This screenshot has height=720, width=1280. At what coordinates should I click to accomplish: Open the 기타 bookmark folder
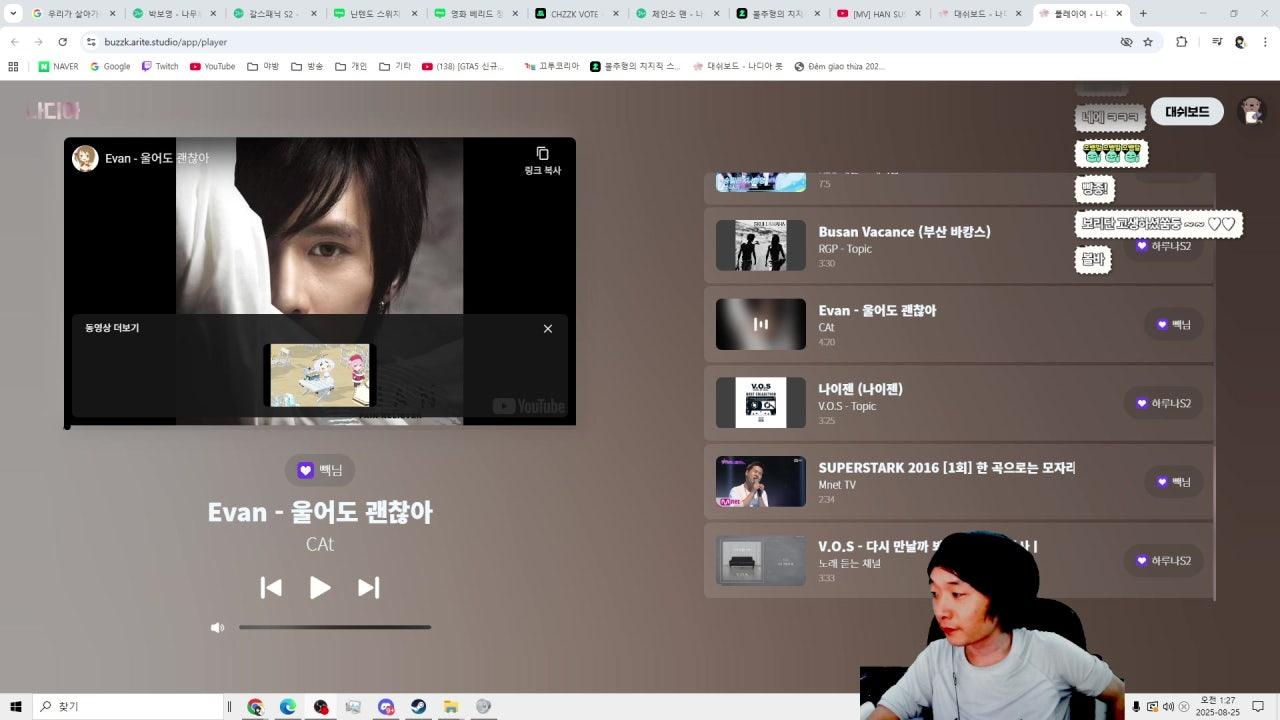point(395,66)
